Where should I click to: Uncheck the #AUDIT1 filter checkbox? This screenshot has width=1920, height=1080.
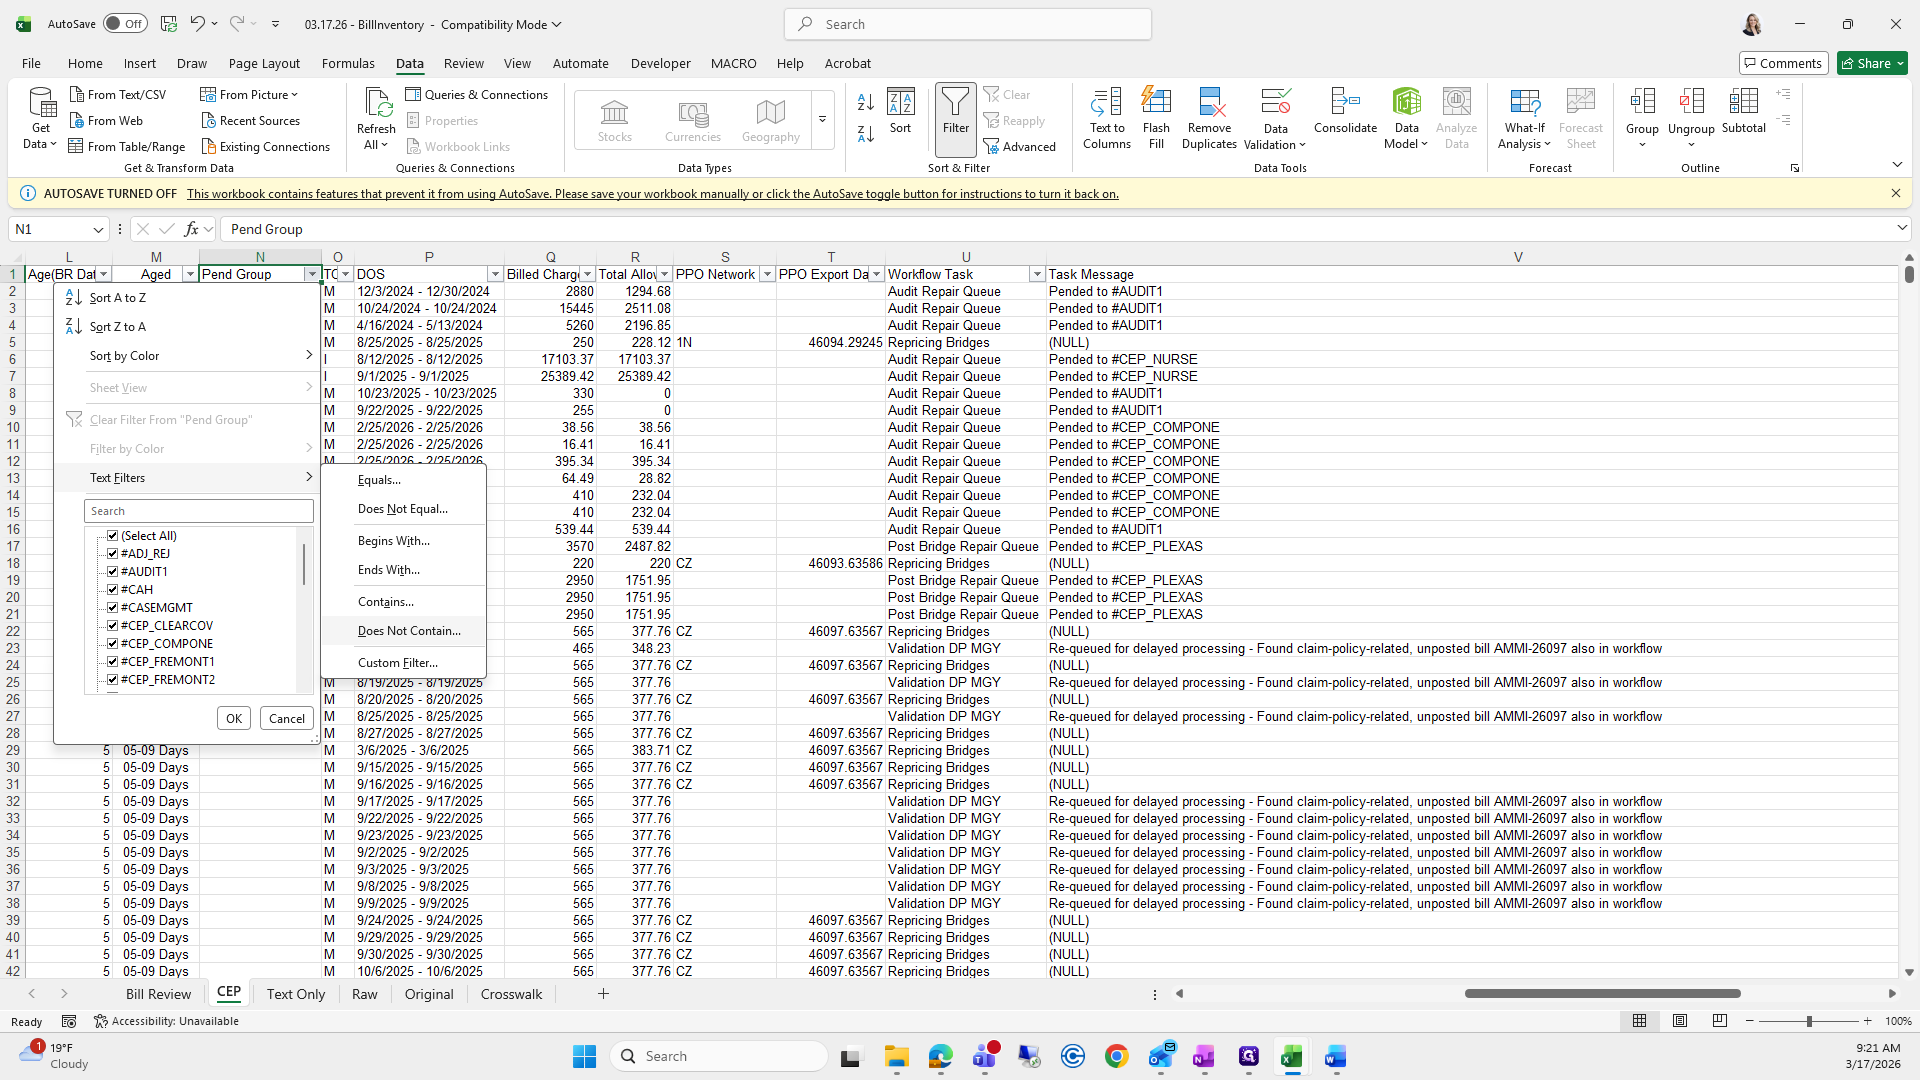[113, 572]
